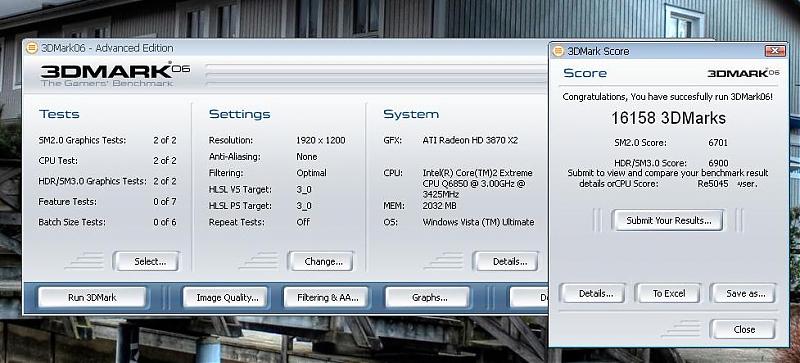
Task: Open Details... in the Score window
Action: pos(593,294)
